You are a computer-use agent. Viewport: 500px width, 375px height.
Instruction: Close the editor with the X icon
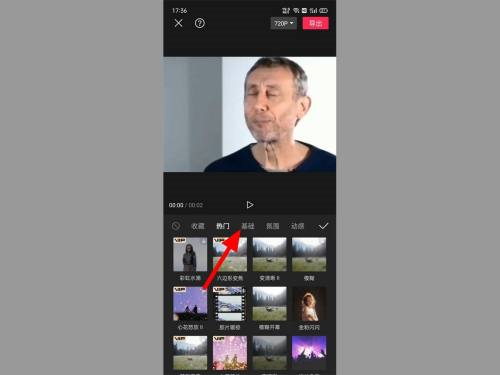pos(178,23)
